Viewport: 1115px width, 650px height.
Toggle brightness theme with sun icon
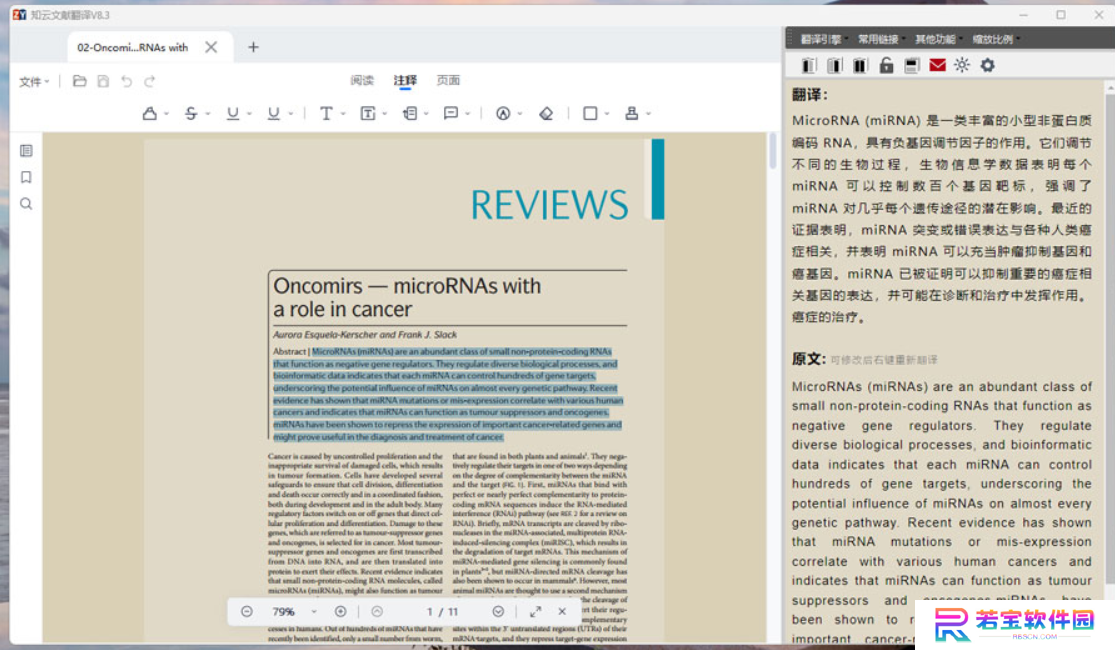coord(962,65)
